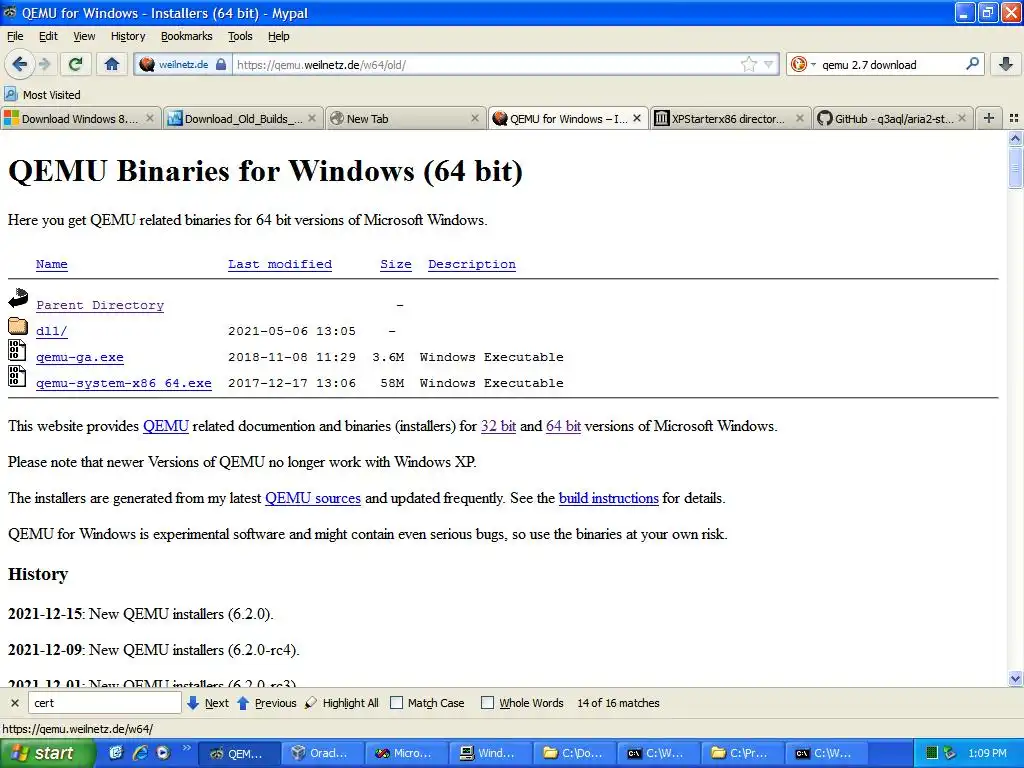Open the Downloads arrow button

tap(1006, 64)
